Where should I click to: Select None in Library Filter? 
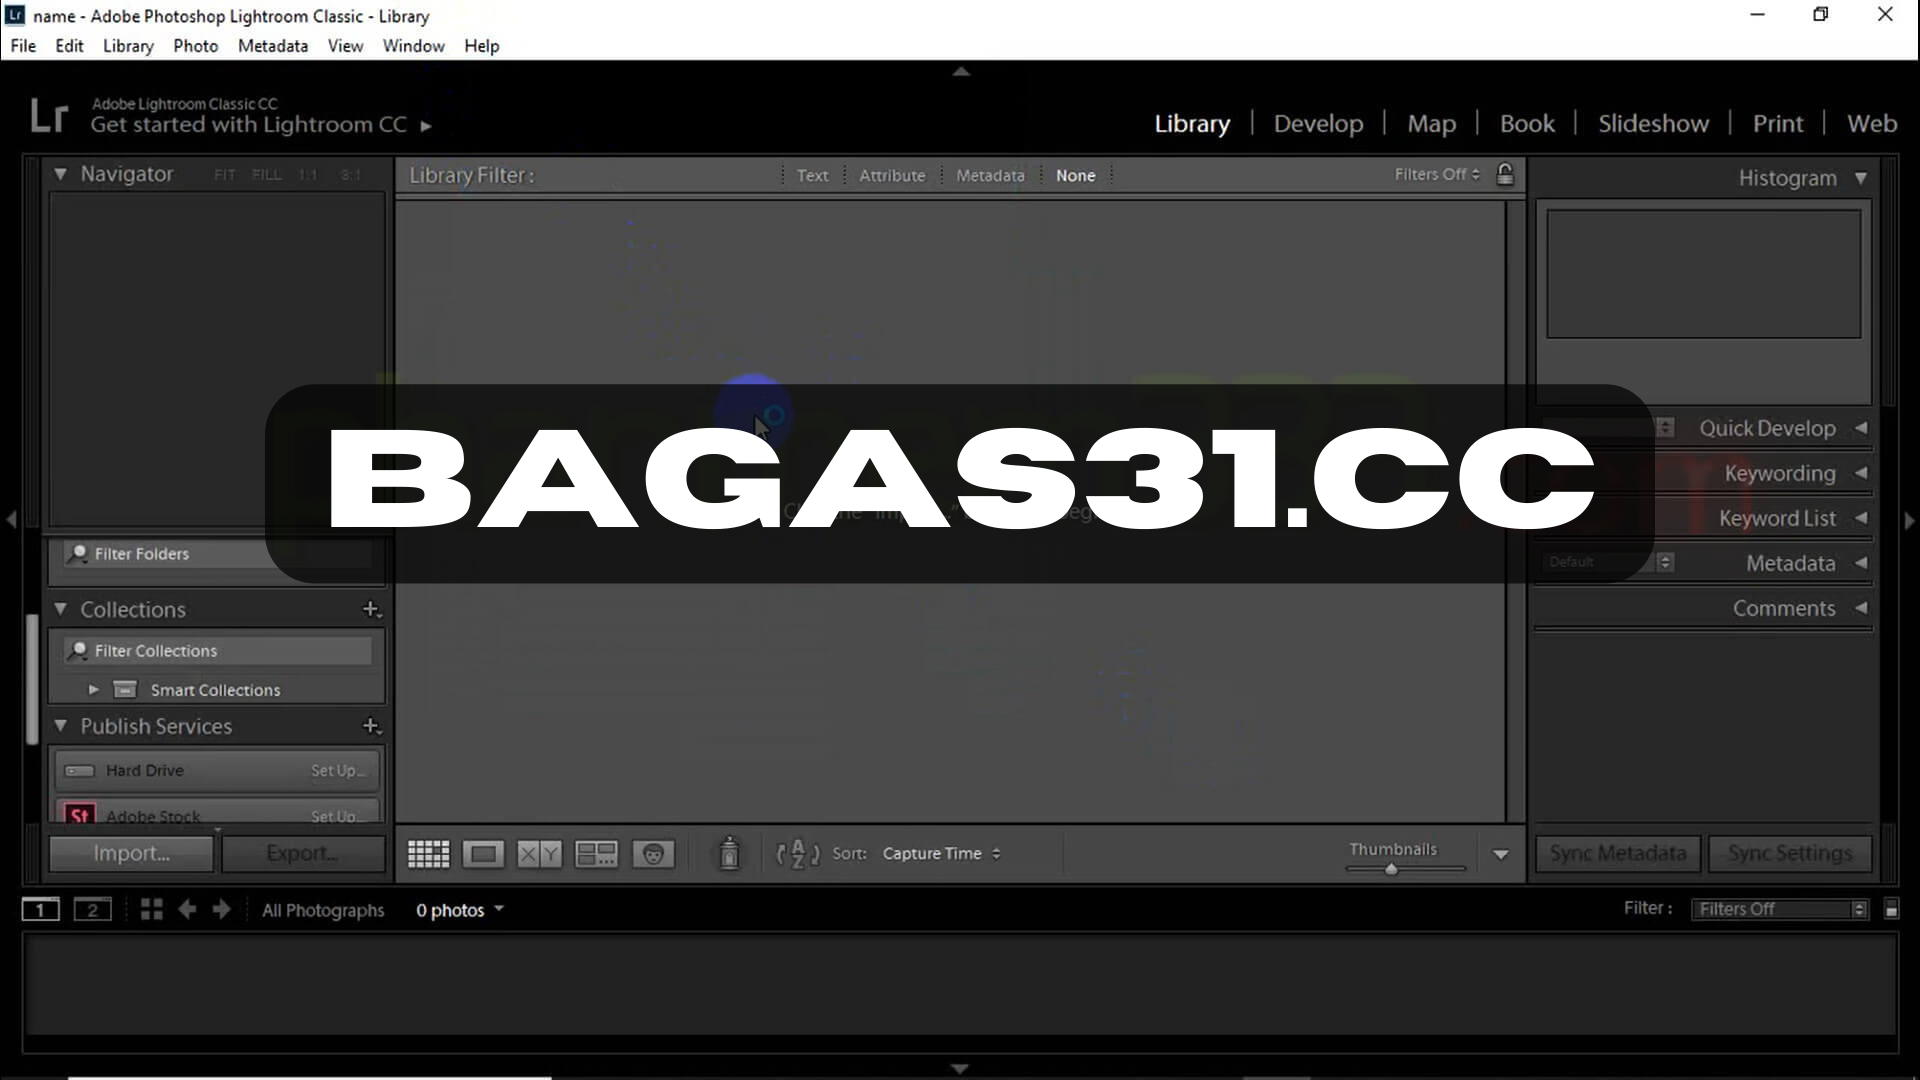click(x=1076, y=175)
